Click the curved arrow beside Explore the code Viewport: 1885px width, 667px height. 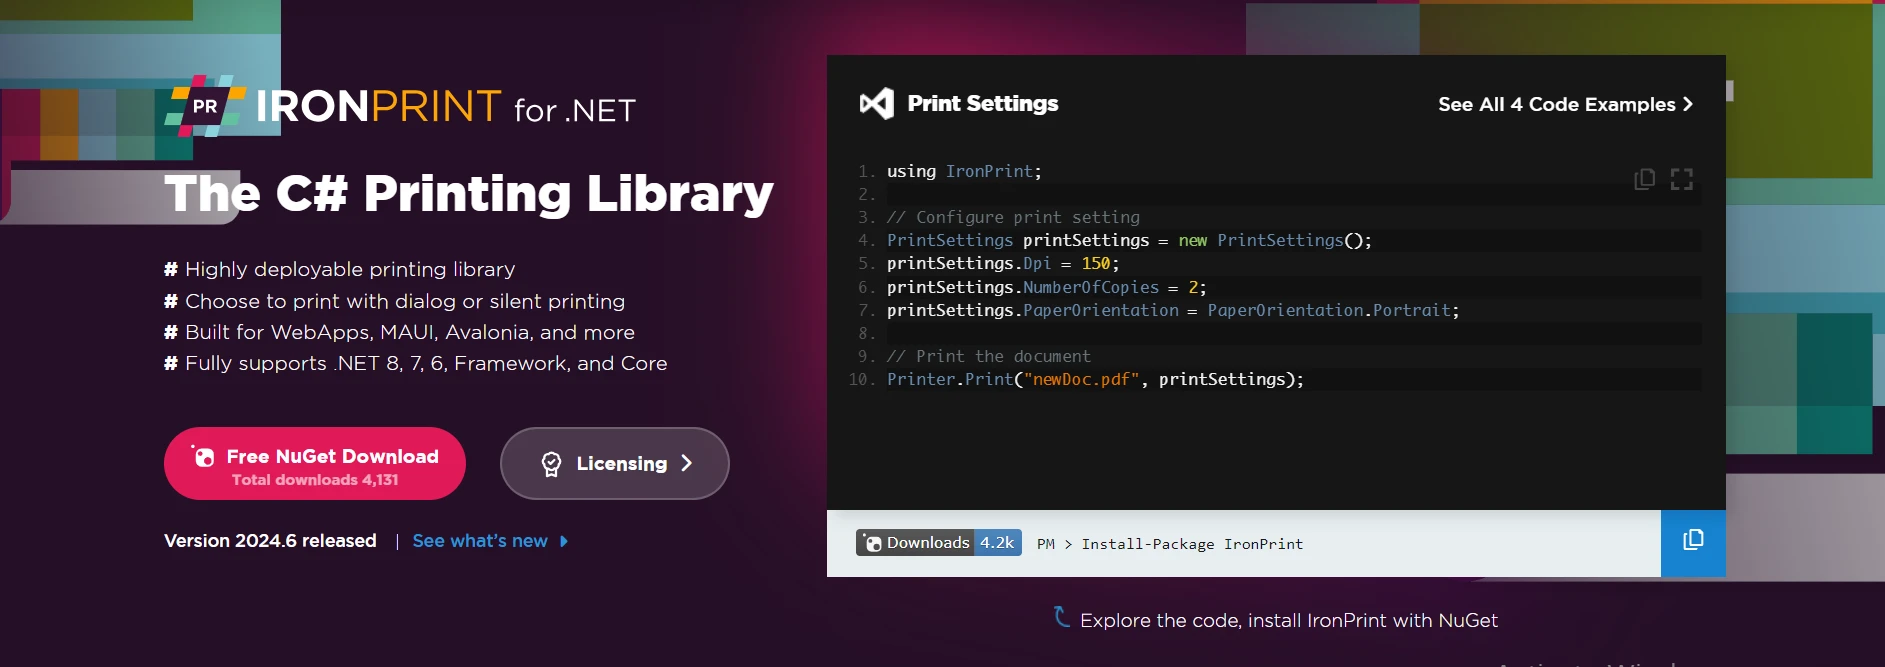[1062, 617]
